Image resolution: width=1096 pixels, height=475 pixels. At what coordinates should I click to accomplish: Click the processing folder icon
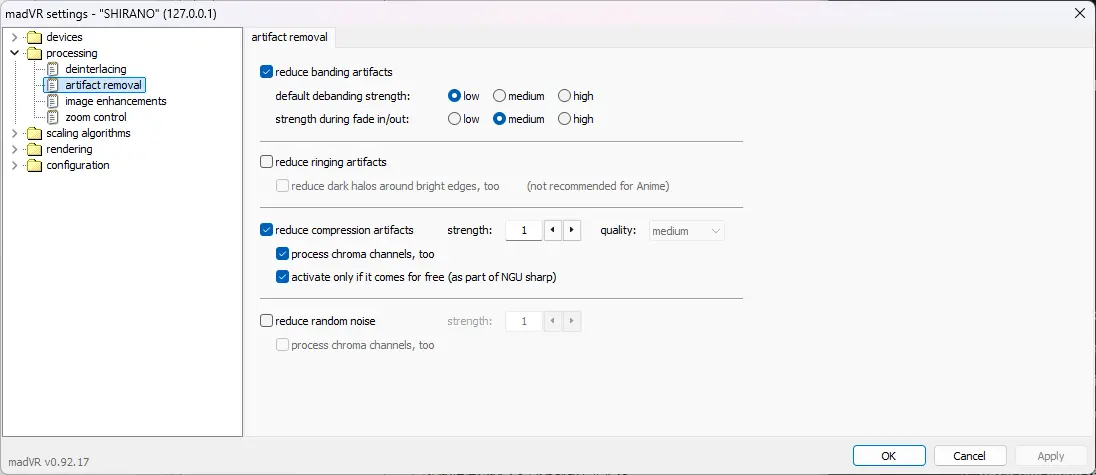pos(35,53)
